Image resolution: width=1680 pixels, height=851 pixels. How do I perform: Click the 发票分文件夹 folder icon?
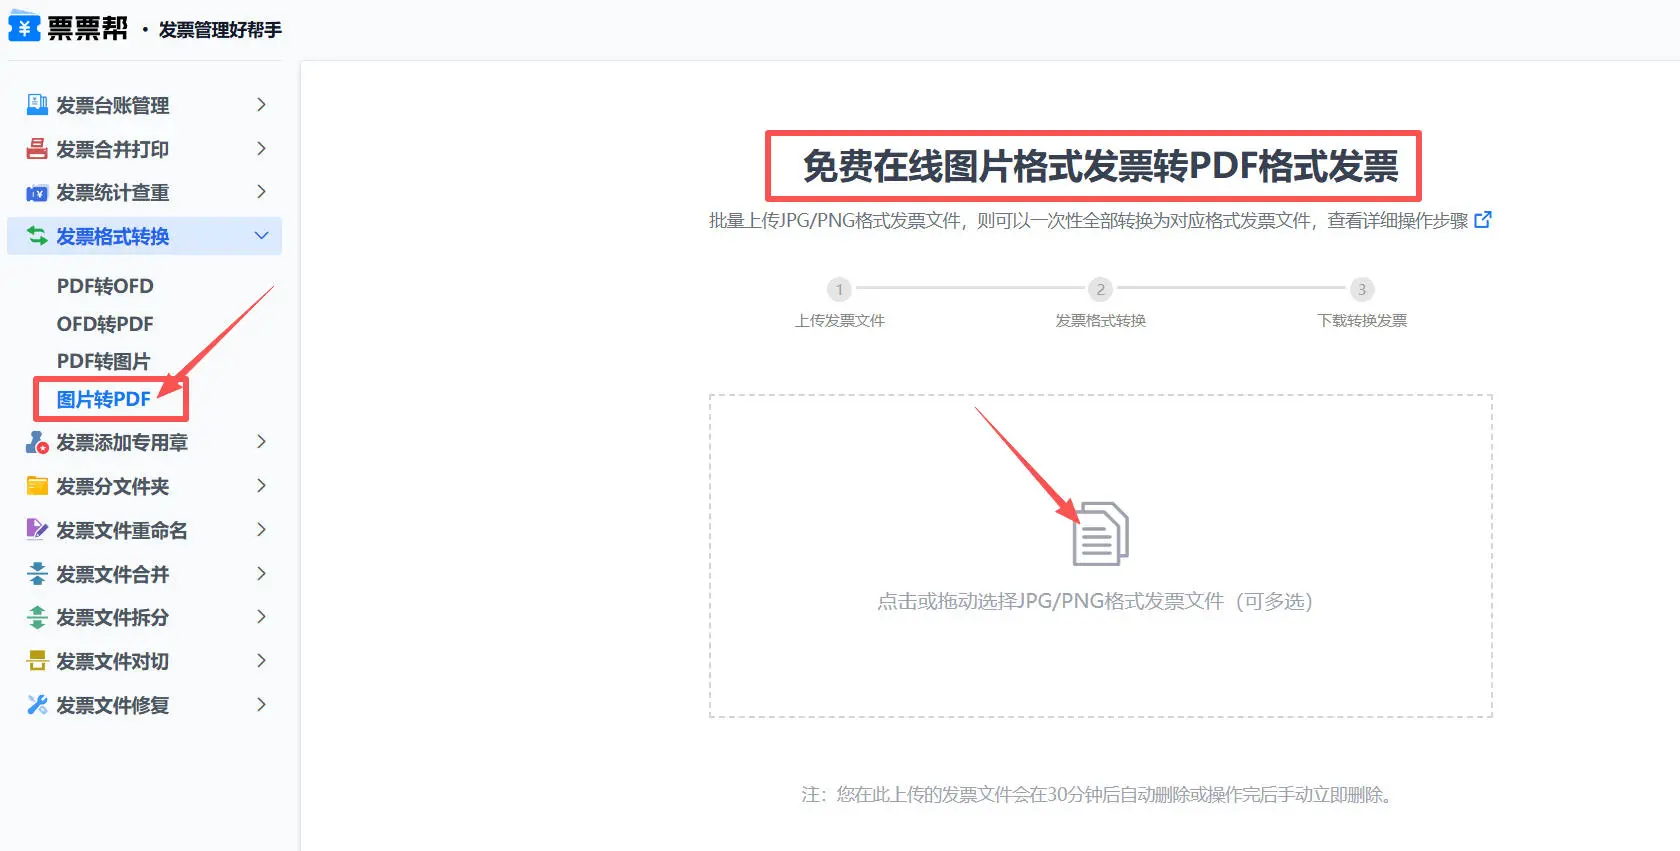coord(37,486)
